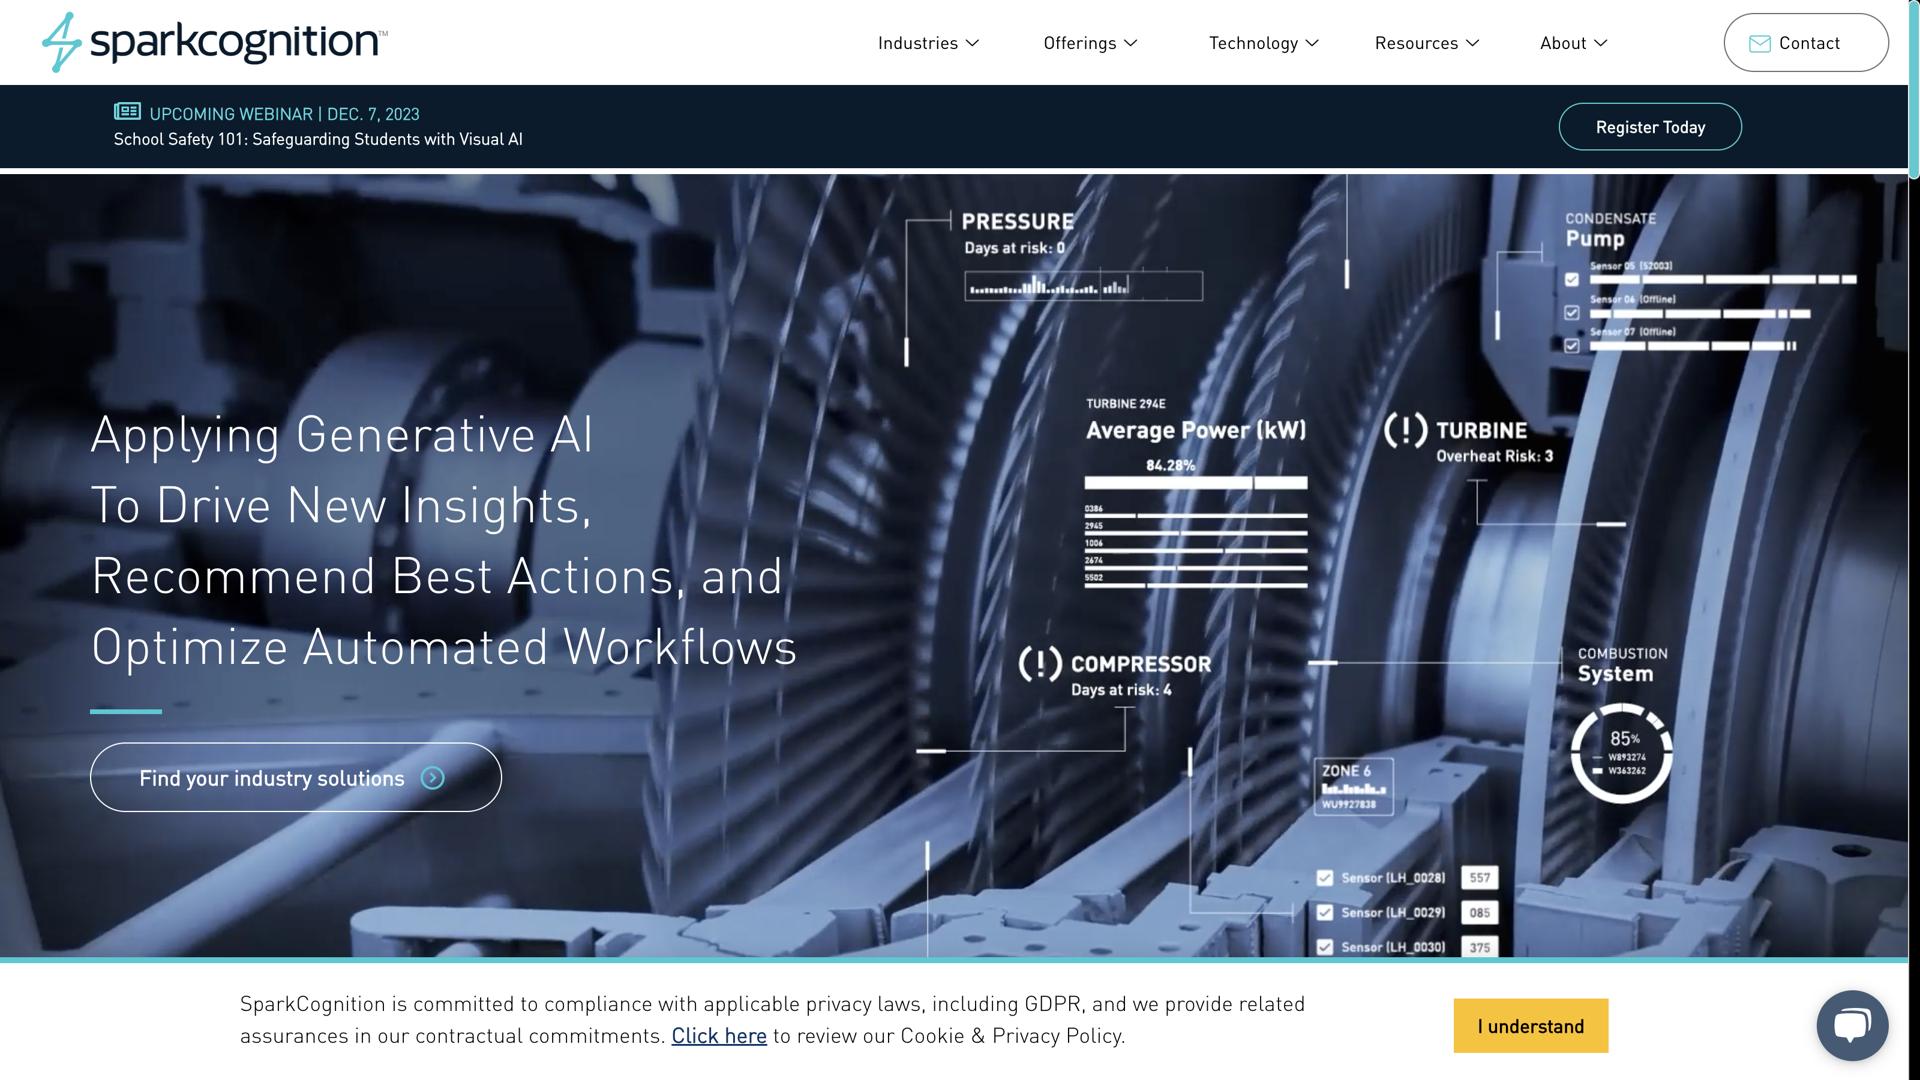Expand the Offerings dropdown chevron
Image resolution: width=1920 pixels, height=1080 pixels.
pyautogui.click(x=1131, y=43)
